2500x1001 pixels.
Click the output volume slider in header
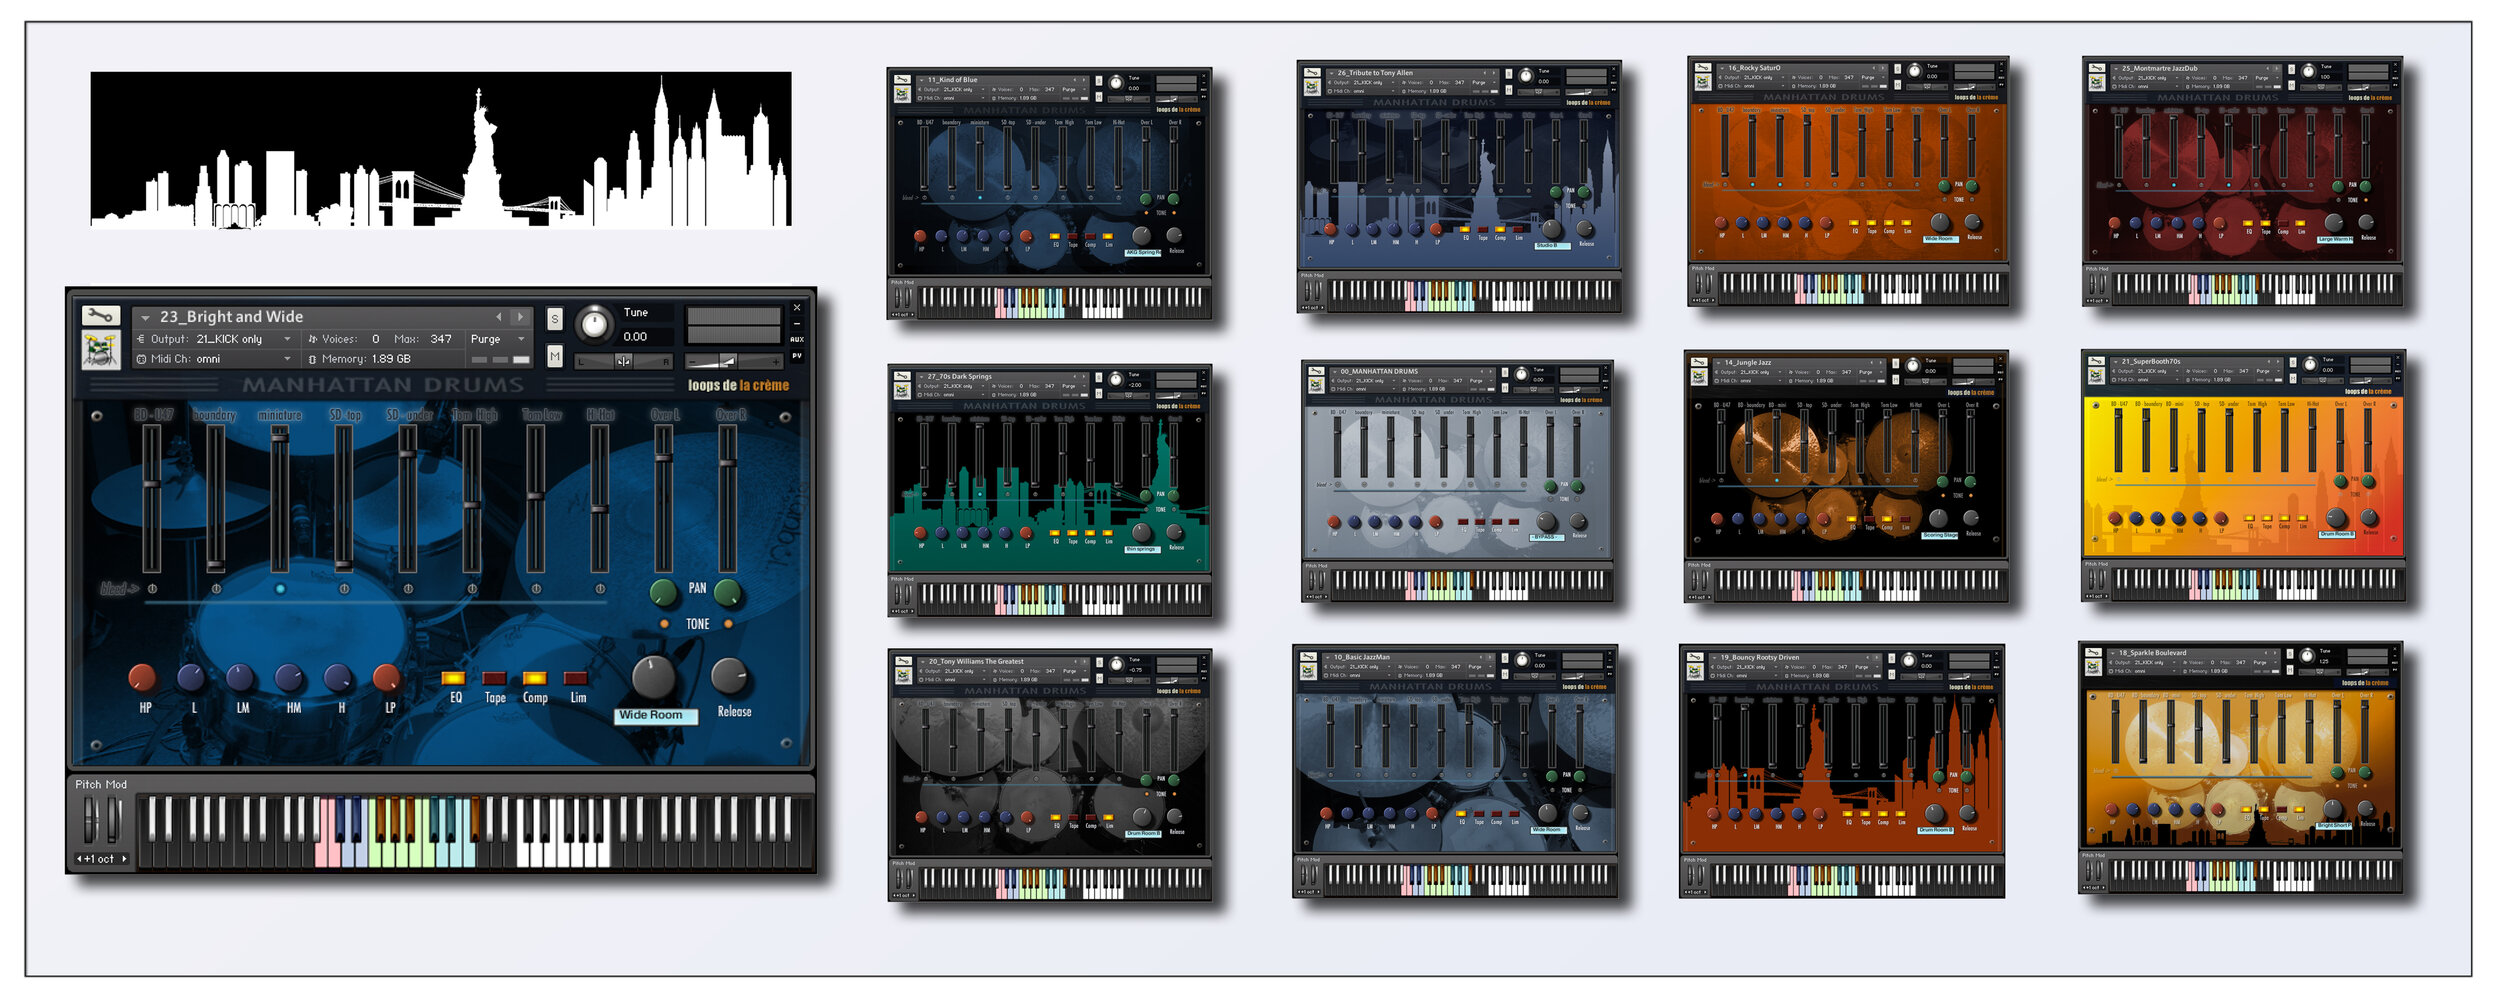click(735, 361)
